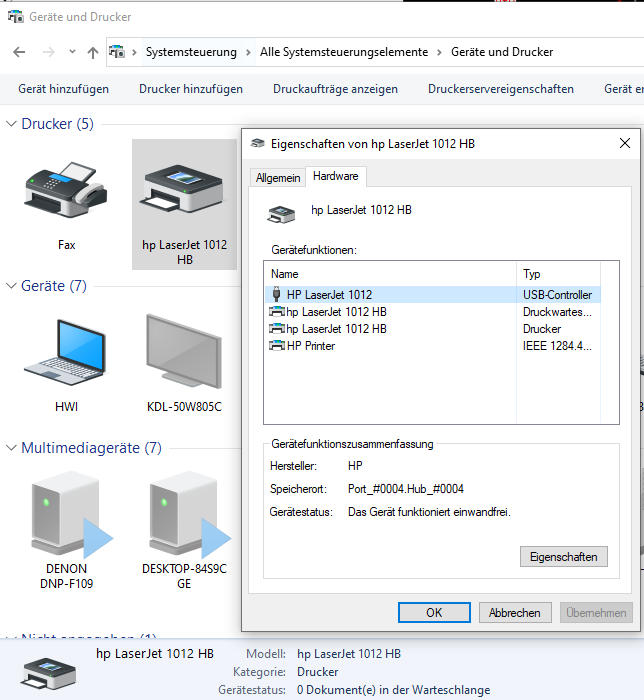Select the Fax printer icon
This screenshot has width=644, height=700.
click(x=66, y=192)
